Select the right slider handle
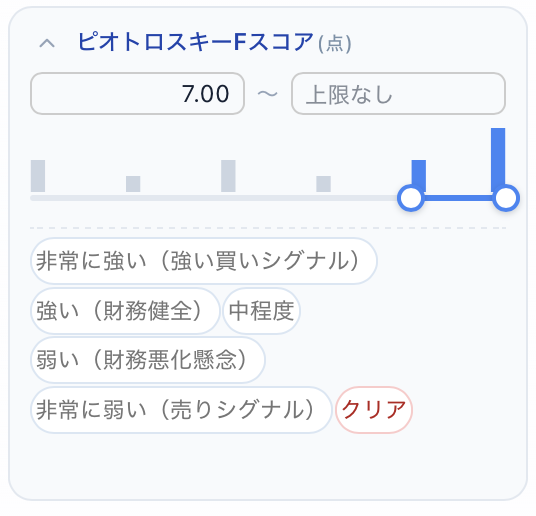This screenshot has height=516, width=536. click(x=506, y=198)
